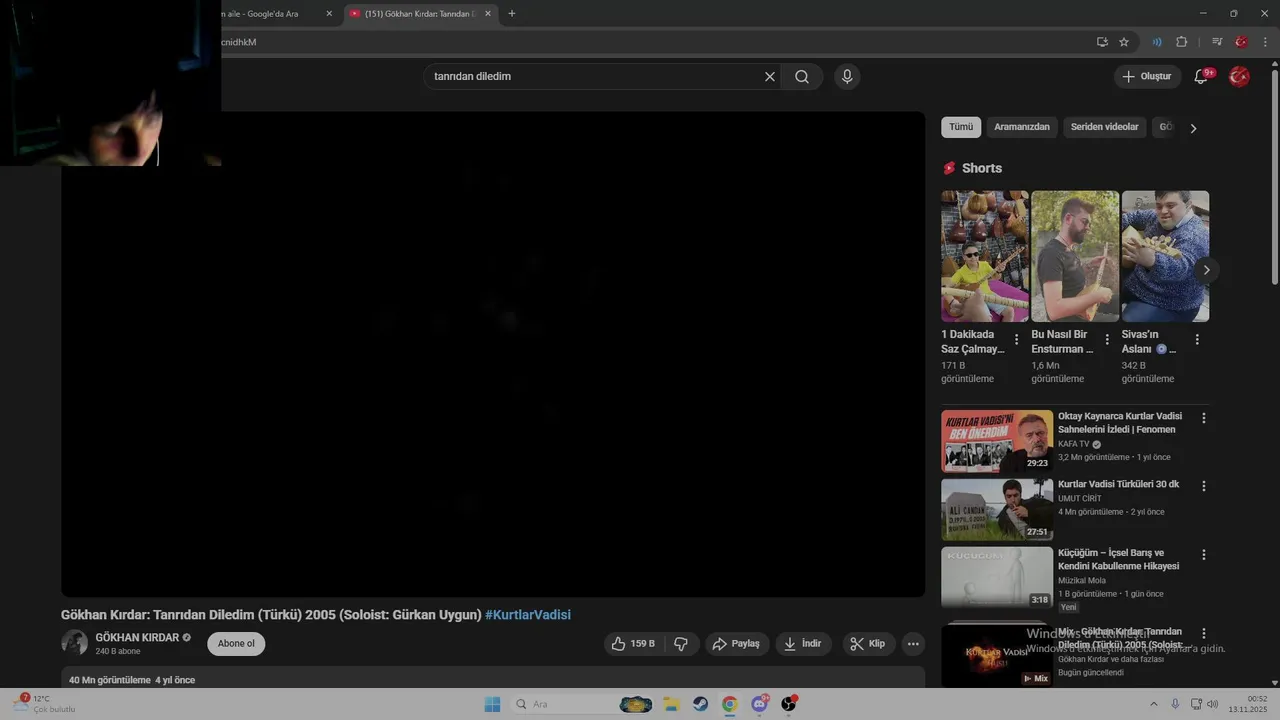Click the main video player area
1280x720 pixels.
493,354
